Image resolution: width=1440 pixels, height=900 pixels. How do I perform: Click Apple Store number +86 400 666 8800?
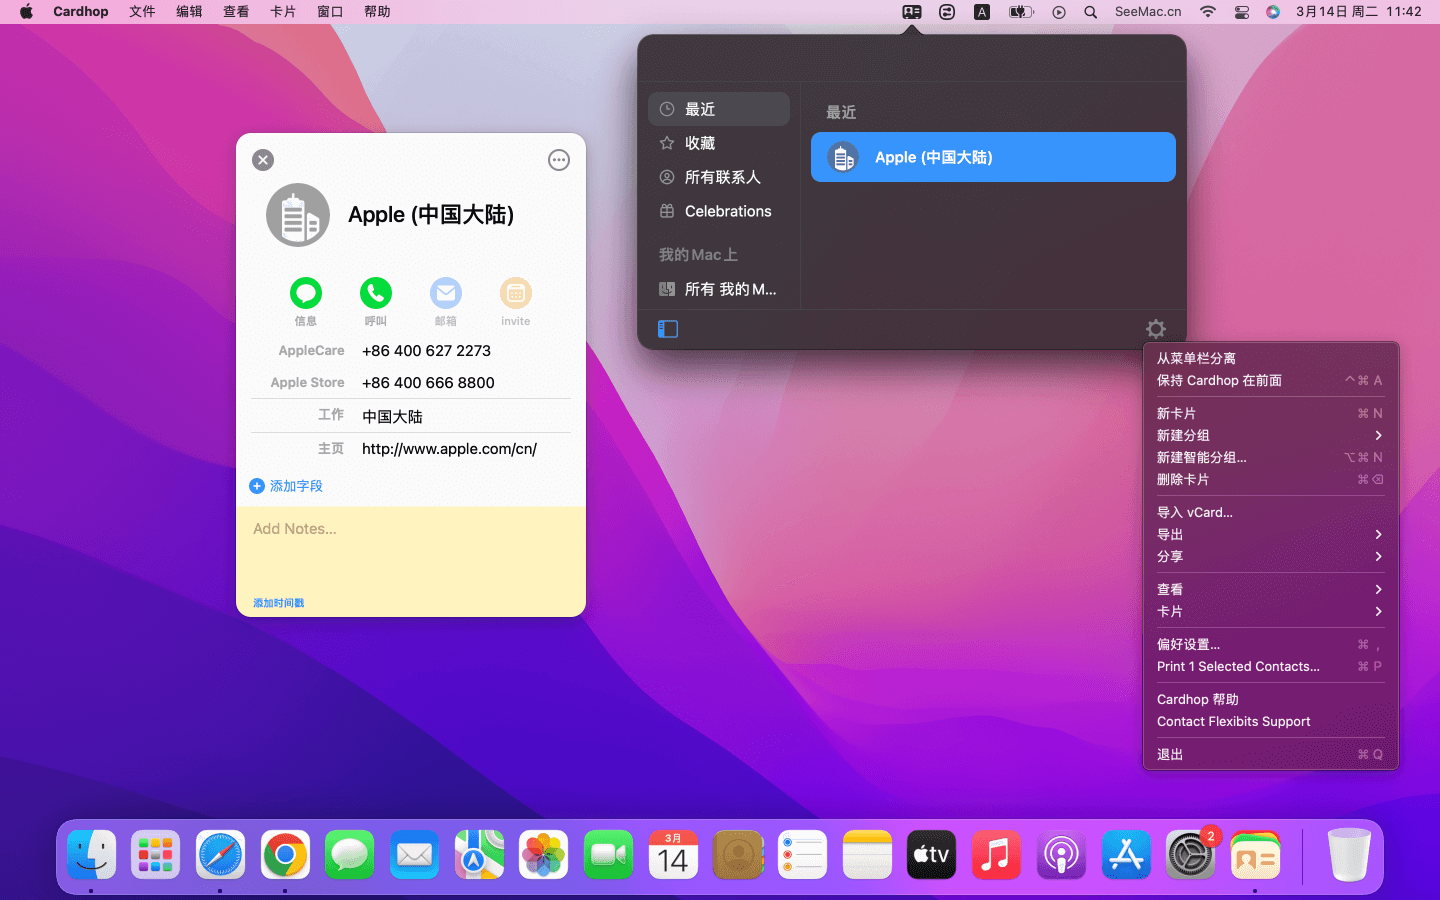(x=428, y=383)
